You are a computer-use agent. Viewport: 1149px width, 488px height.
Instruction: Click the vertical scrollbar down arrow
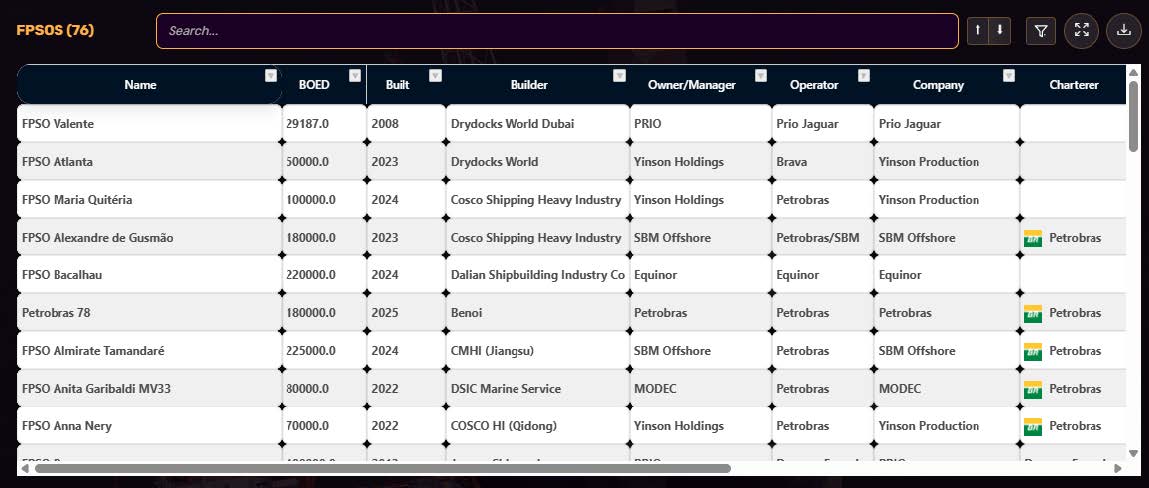(x=1134, y=454)
